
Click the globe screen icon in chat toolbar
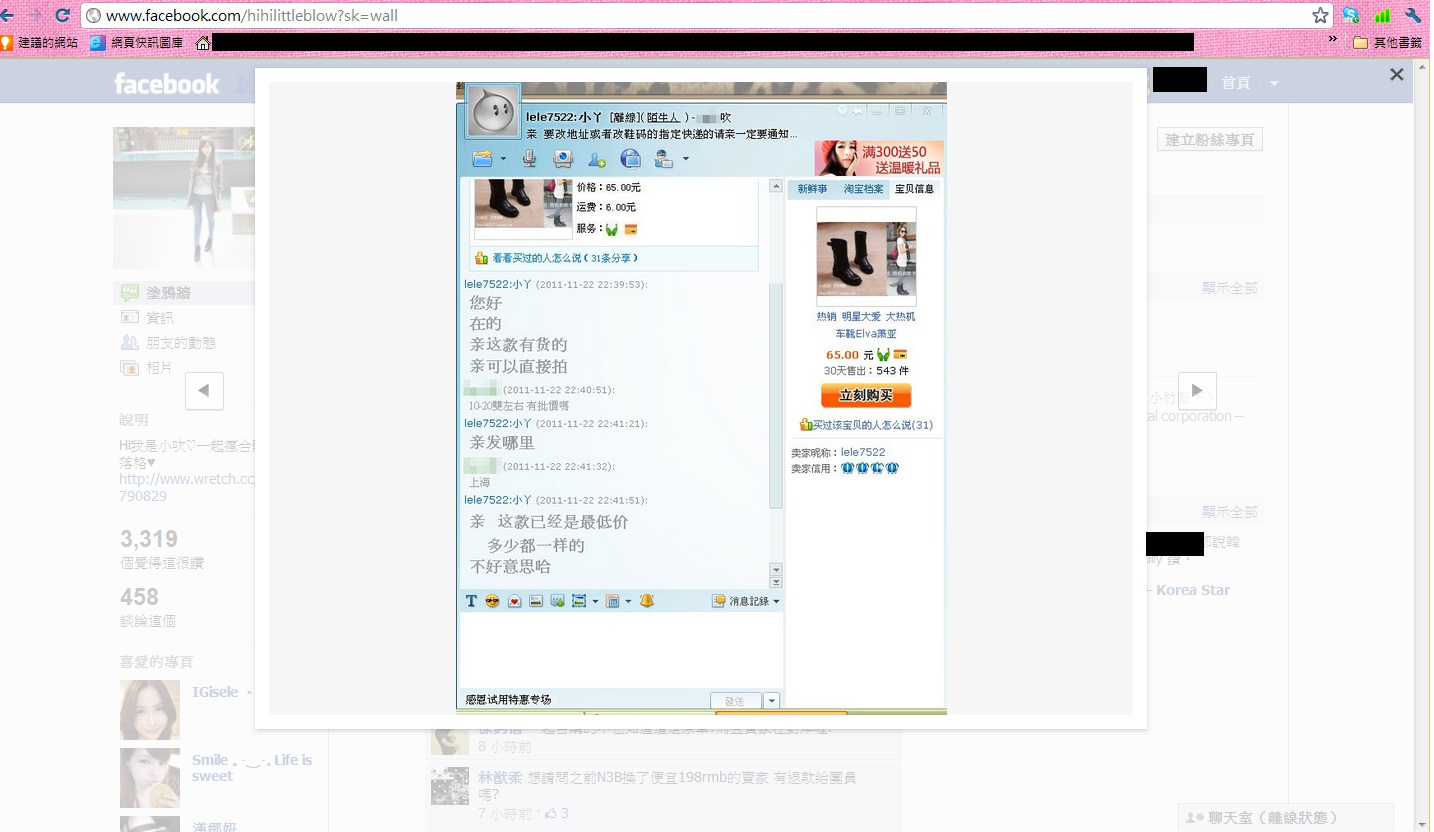(x=630, y=159)
